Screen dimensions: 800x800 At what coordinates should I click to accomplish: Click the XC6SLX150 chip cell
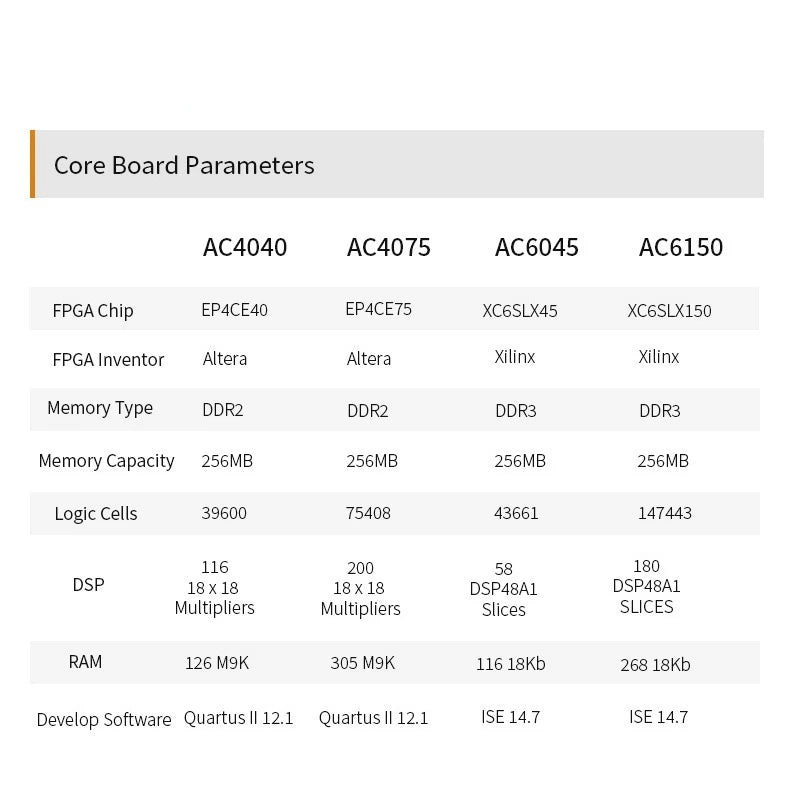(670, 311)
